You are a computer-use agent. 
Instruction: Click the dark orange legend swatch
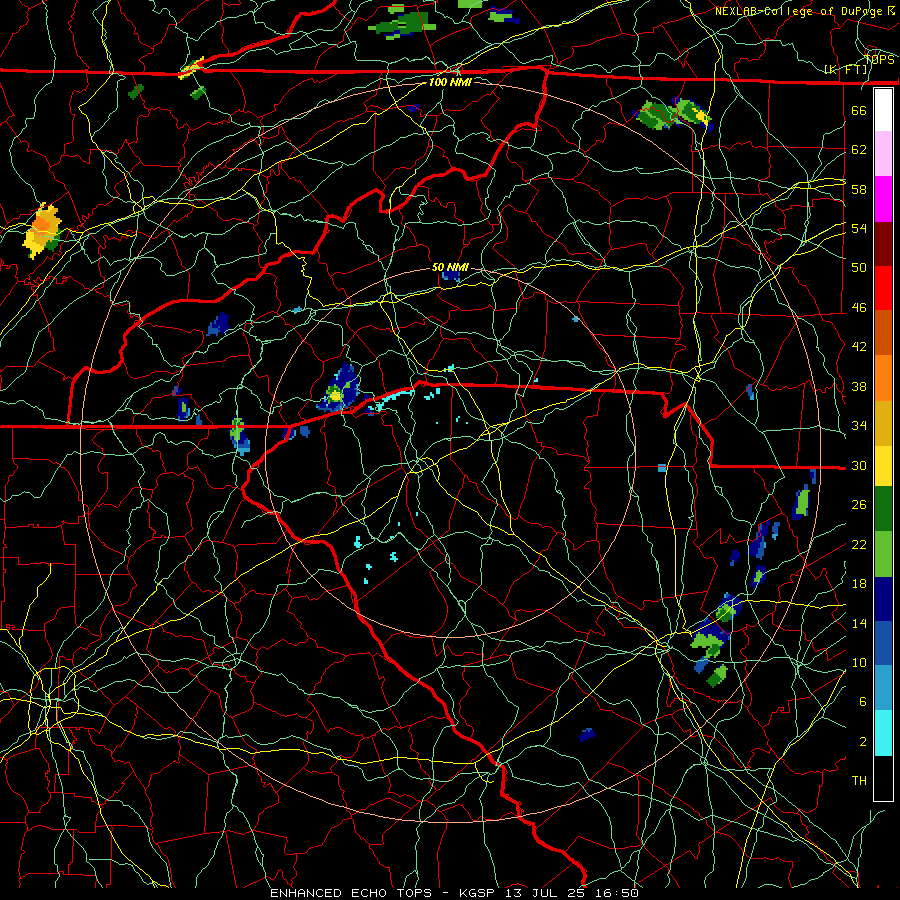[x=883, y=333]
